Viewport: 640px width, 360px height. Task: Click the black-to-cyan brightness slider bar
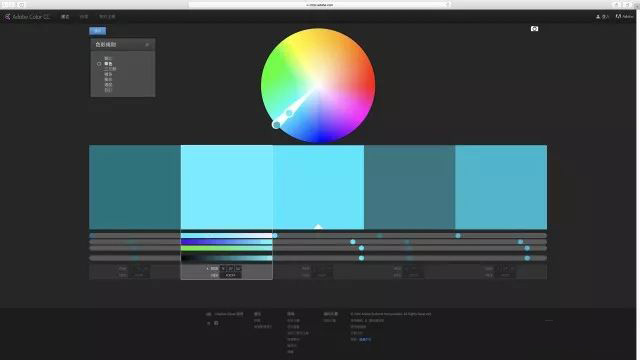pos(227,258)
